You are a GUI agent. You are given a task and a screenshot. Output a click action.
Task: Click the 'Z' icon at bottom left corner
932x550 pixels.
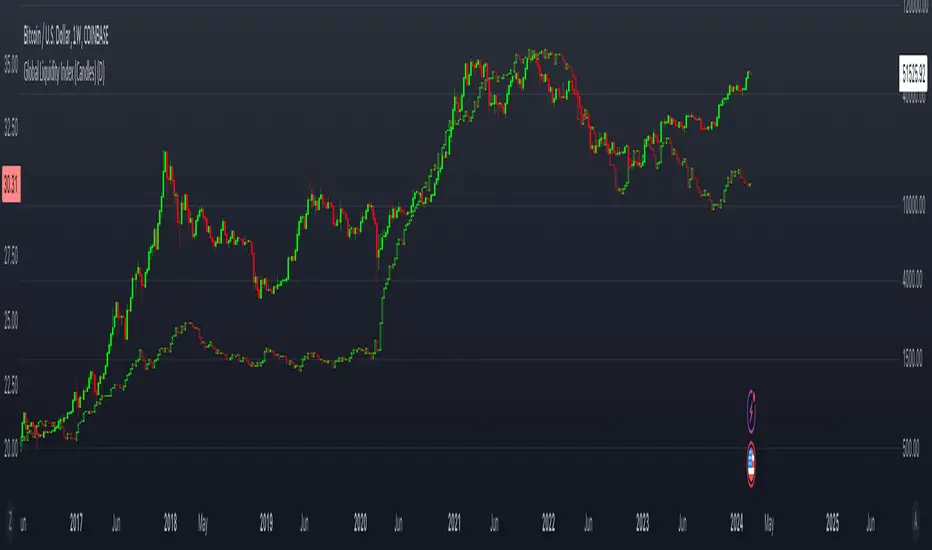pyautogui.click(x=12, y=520)
